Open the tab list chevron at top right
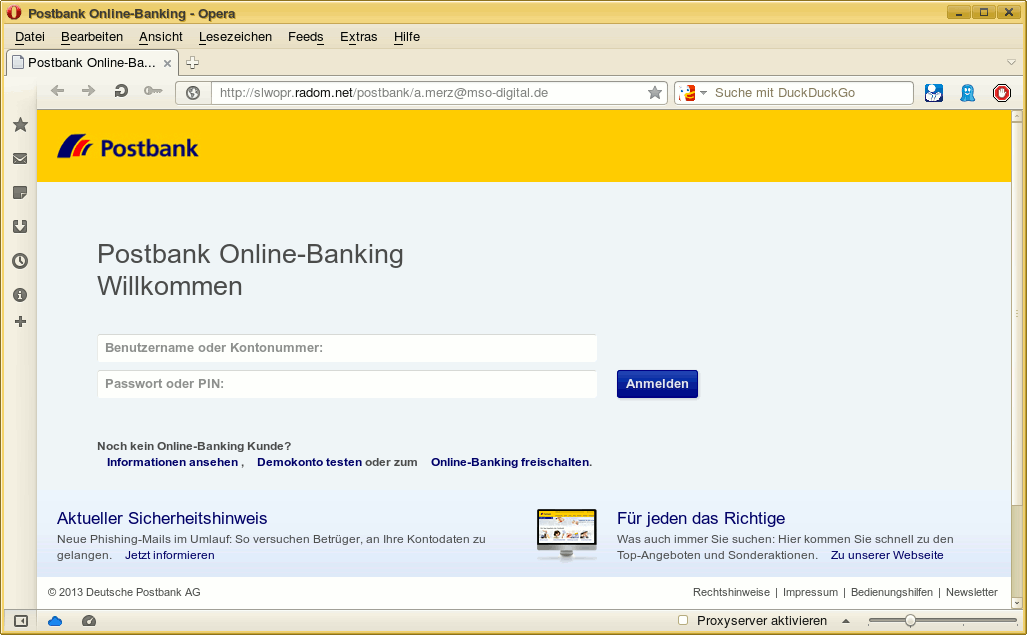Viewport: 1027px width, 635px height. tap(1011, 61)
